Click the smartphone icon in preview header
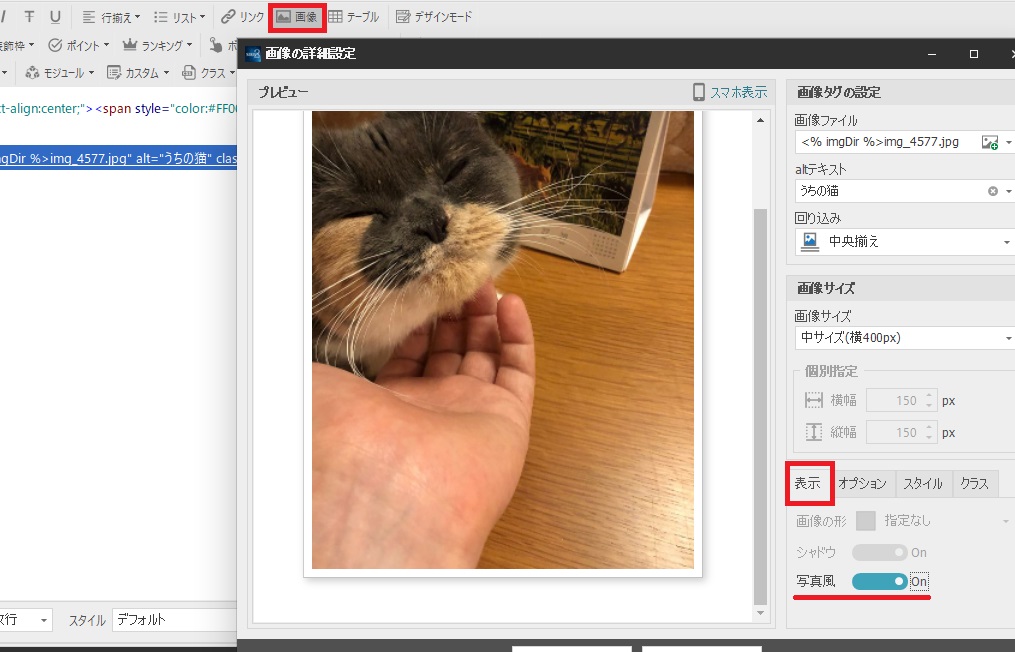 [x=699, y=92]
